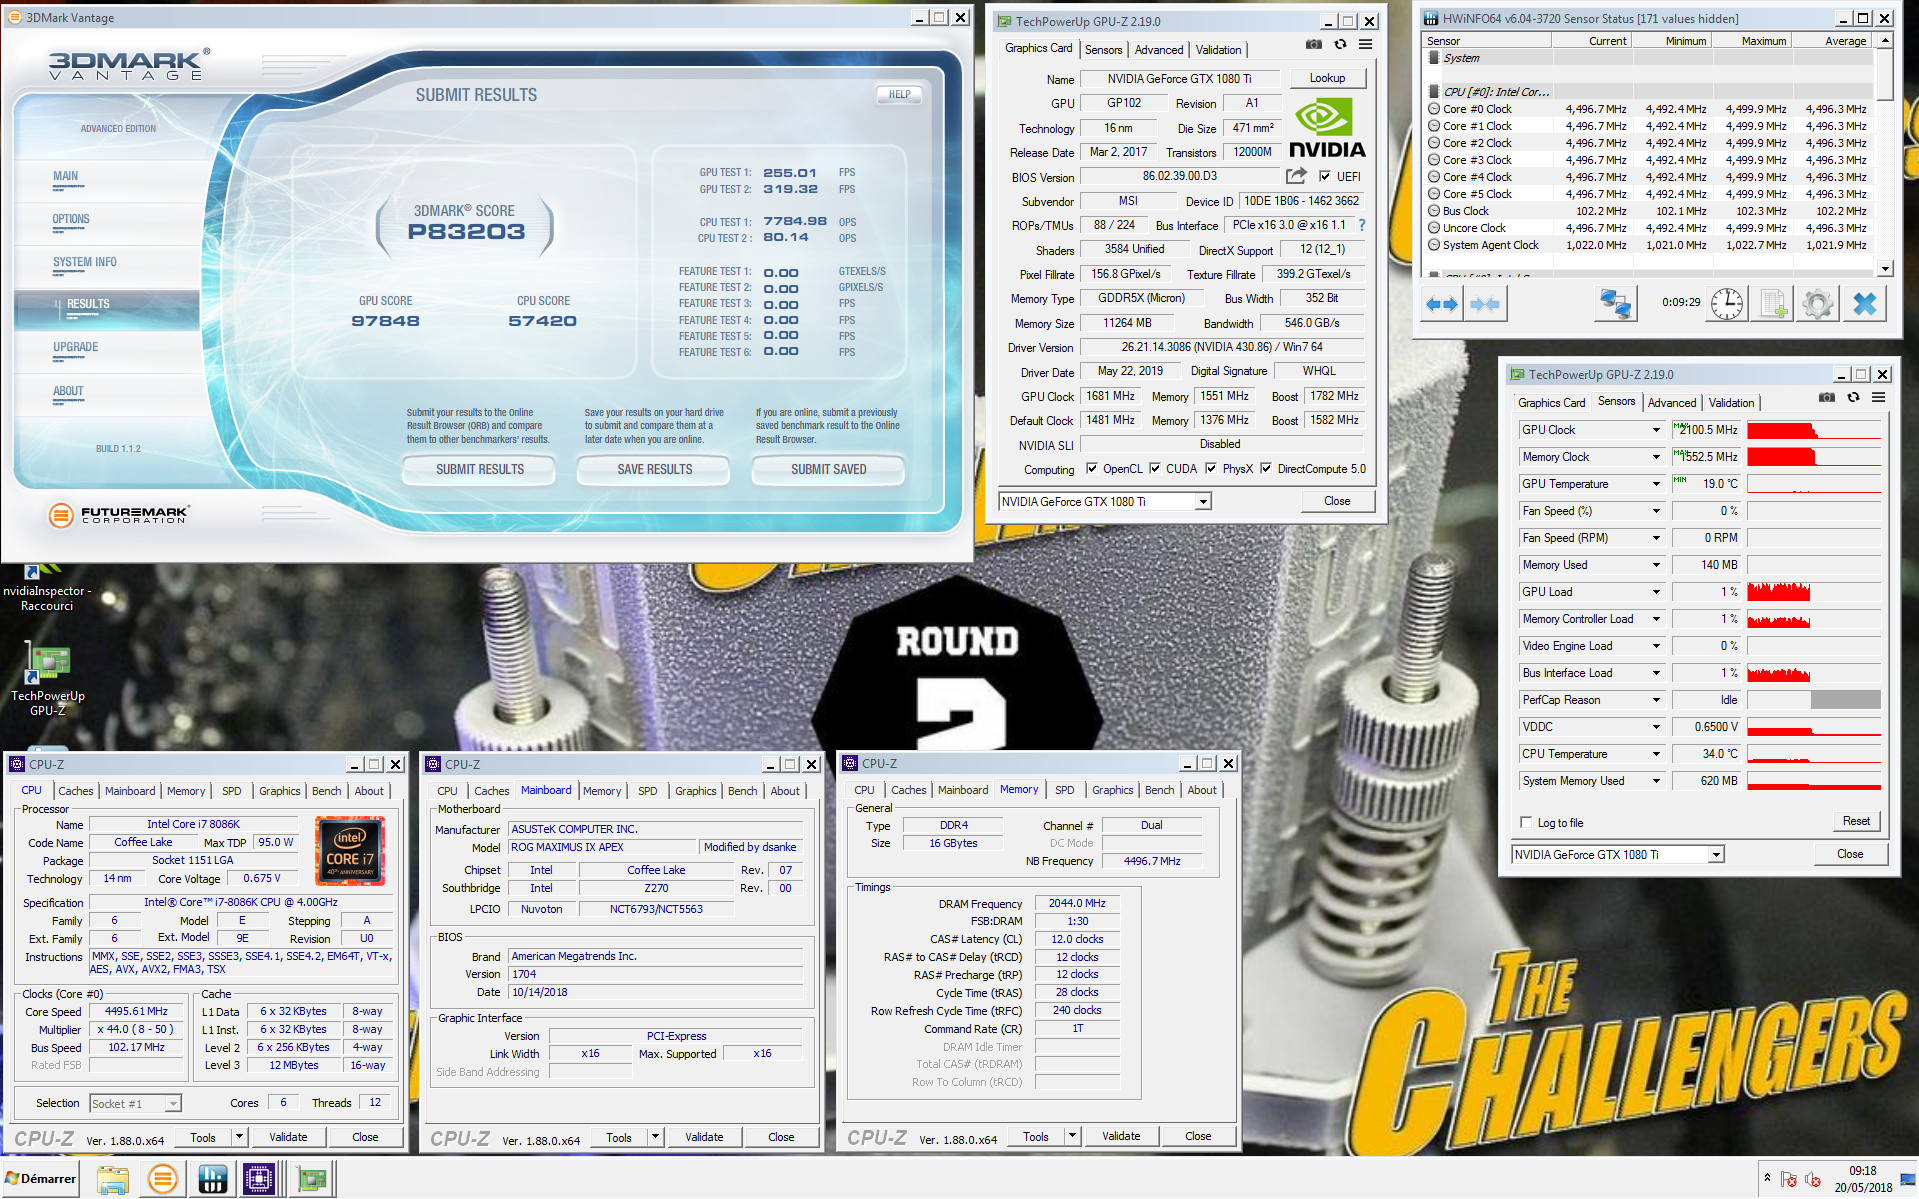Click the GPU-Z screenshot camera icon
This screenshot has width=1919, height=1199.
pyautogui.click(x=1313, y=44)
